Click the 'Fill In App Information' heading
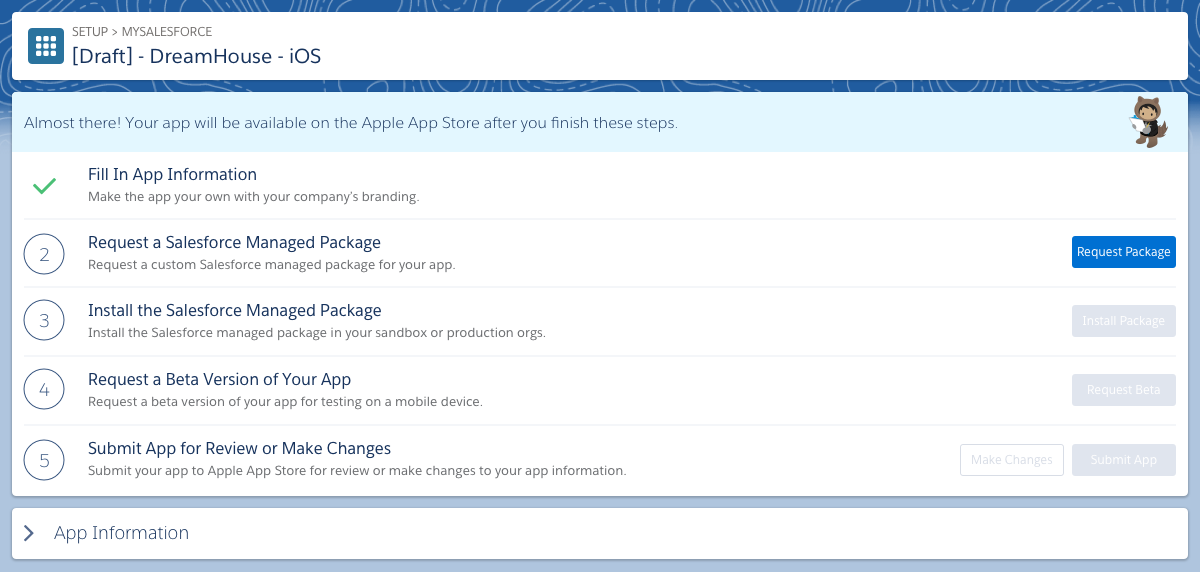Image resolution: width=1200 pixels, height=572 pixels. tap(172, 174)
